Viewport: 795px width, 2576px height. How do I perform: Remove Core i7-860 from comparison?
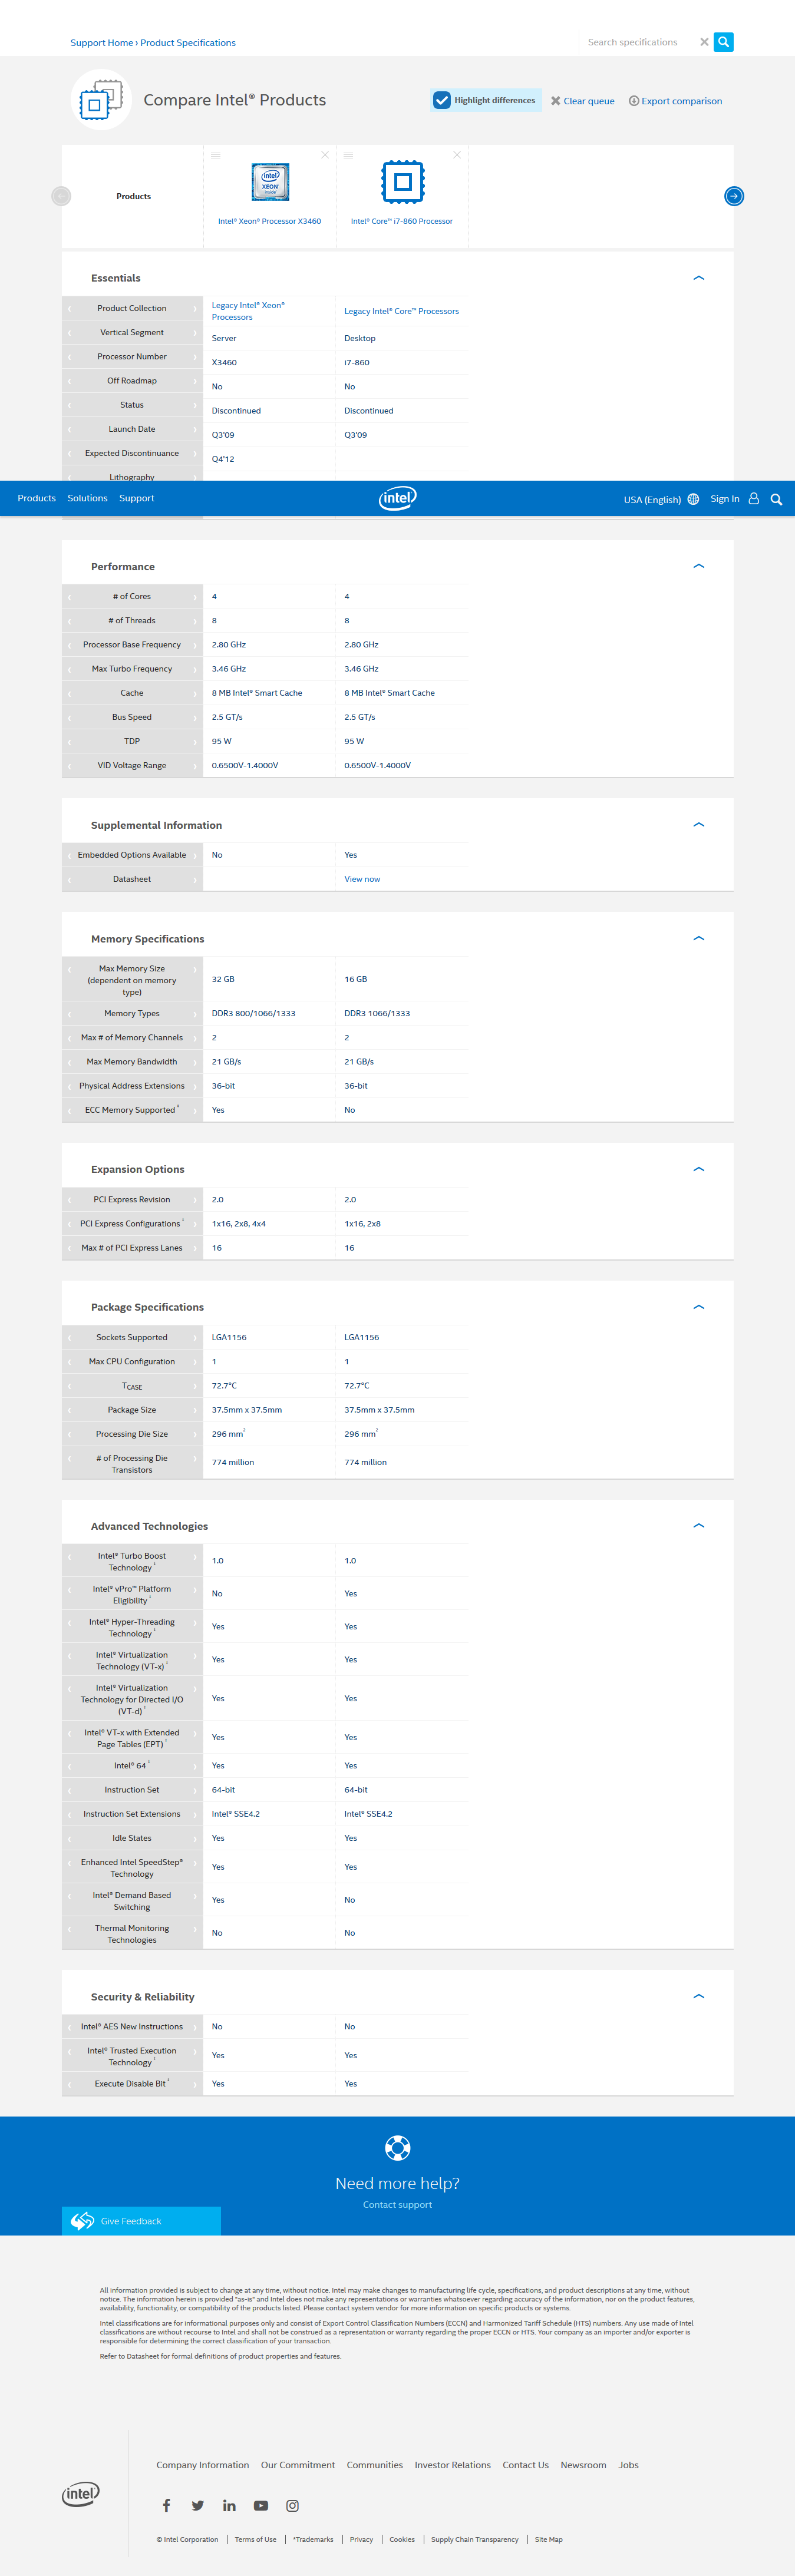point(457,155)
